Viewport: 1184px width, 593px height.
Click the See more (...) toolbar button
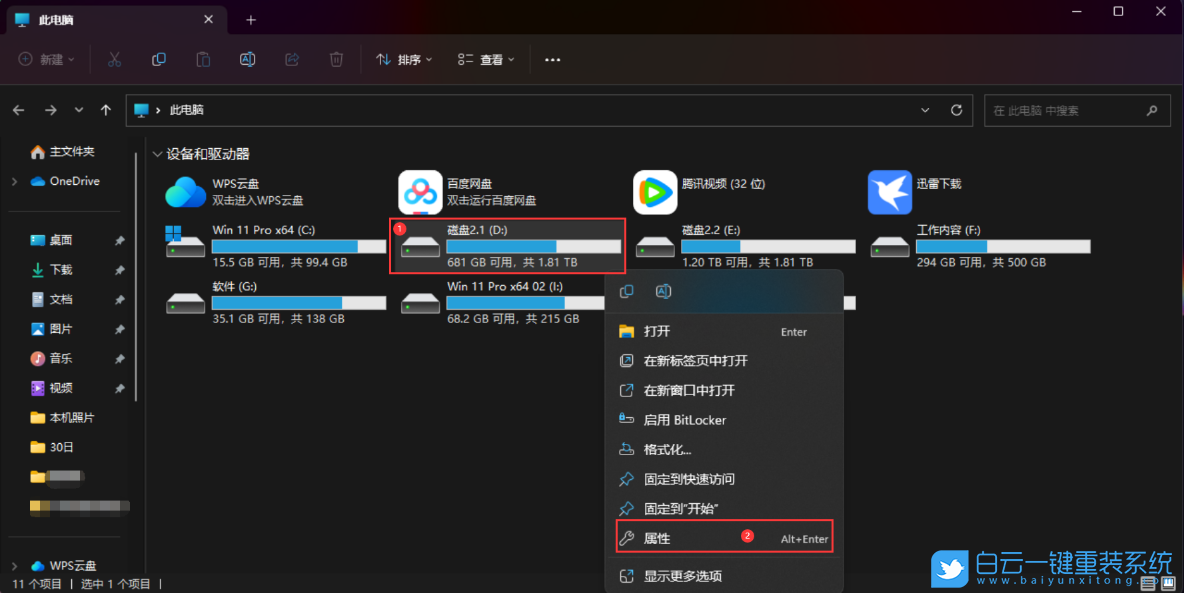click(x=552, y=59)
